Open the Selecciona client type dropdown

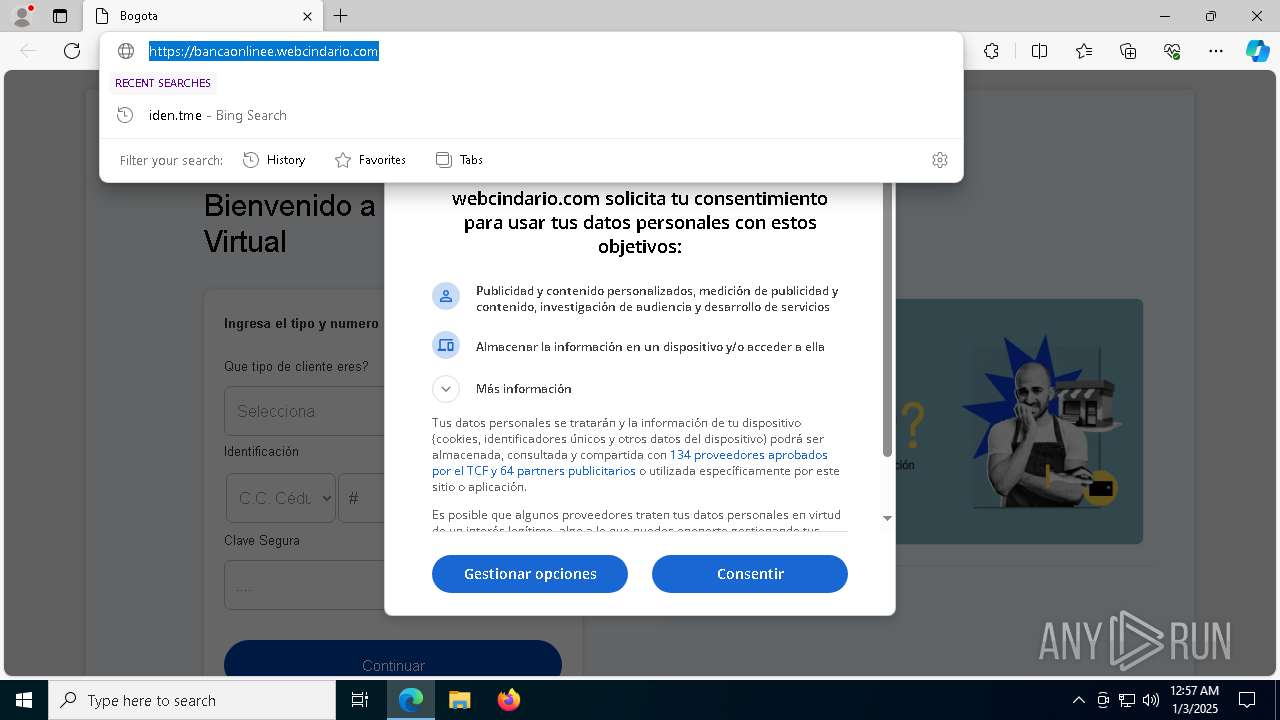305,411
